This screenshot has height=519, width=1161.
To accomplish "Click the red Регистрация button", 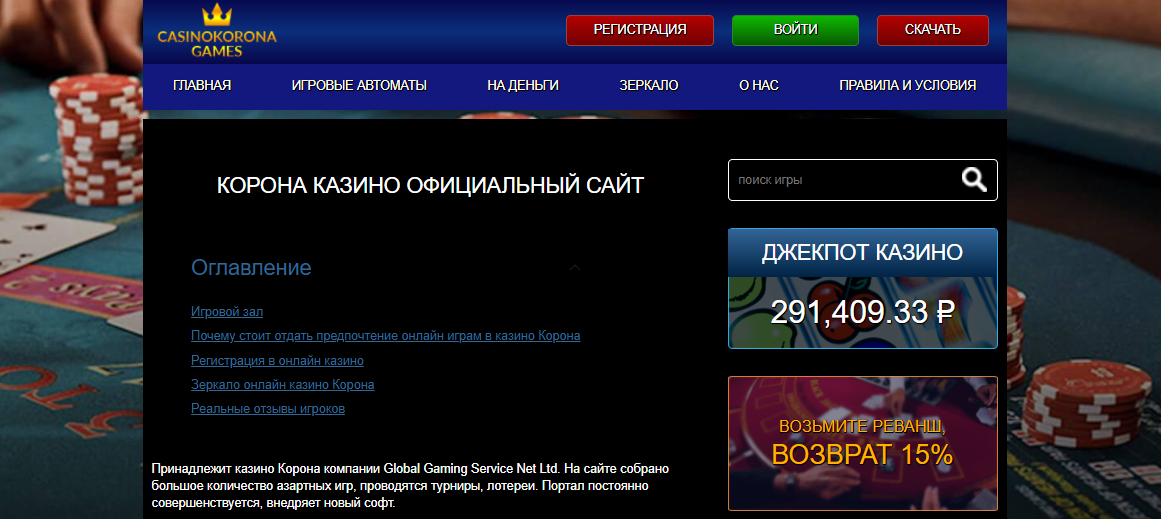I will point(640,30).
